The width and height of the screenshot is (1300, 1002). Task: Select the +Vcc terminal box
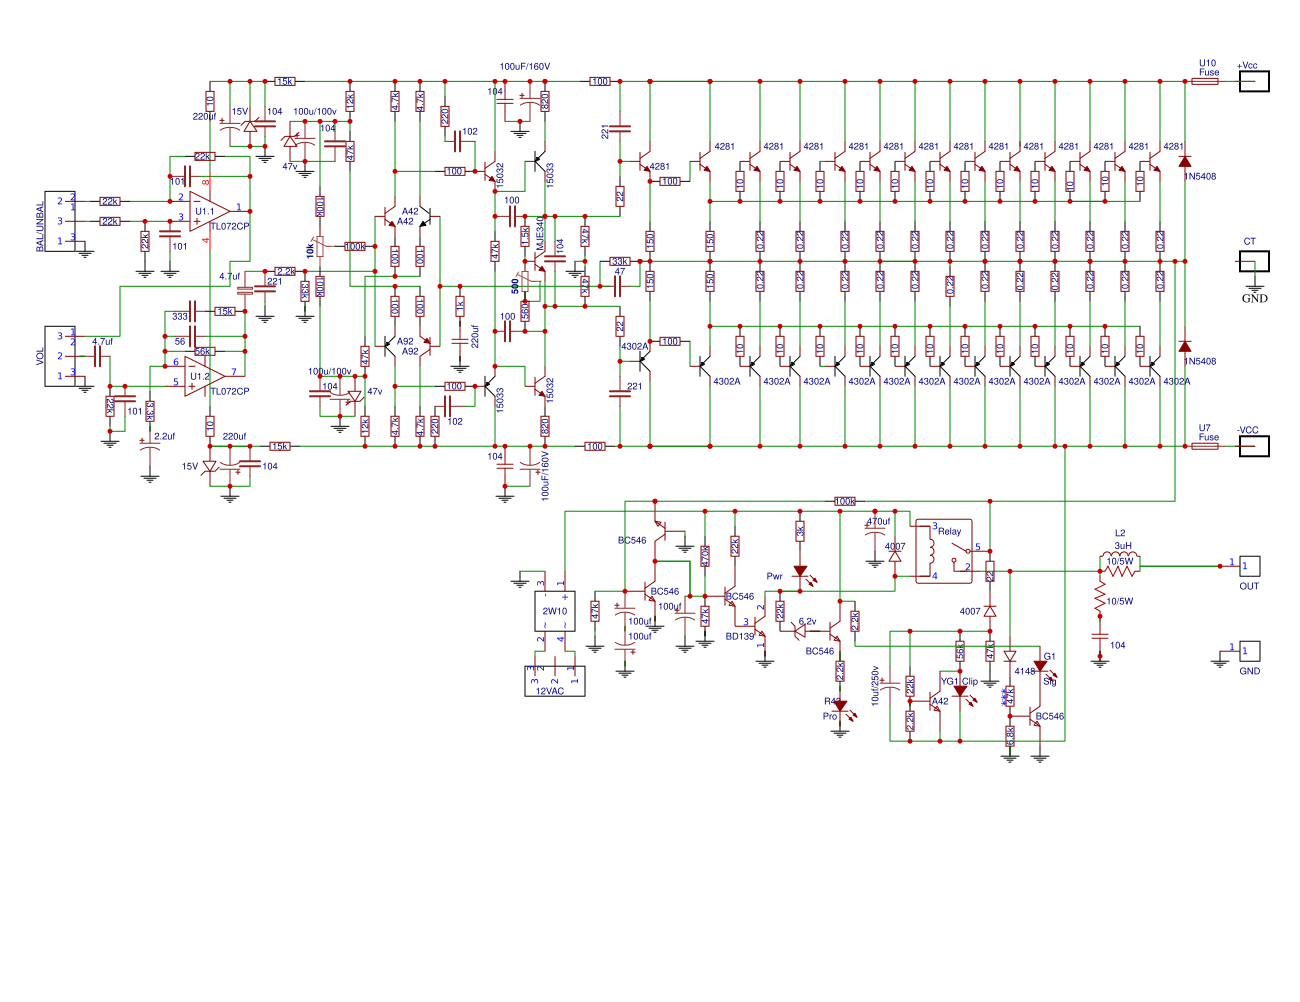point(1254,81)
